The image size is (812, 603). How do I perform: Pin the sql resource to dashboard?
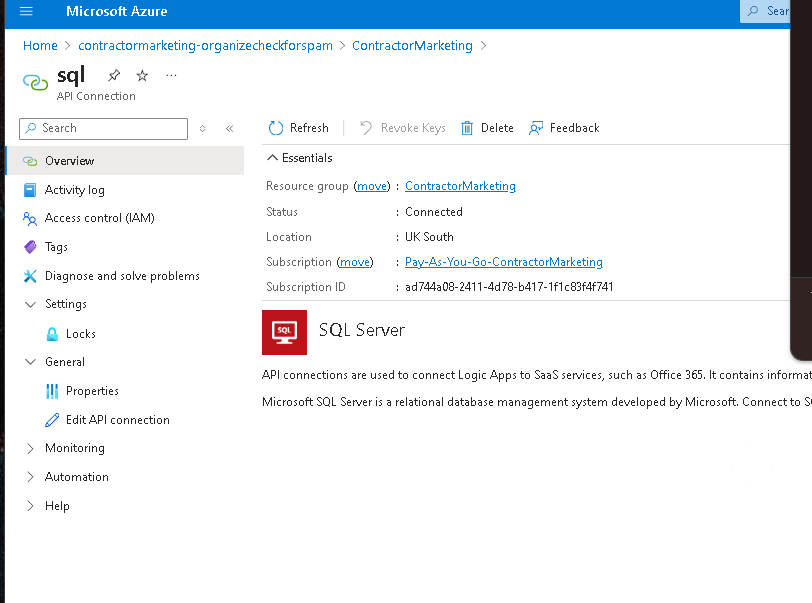114,76
